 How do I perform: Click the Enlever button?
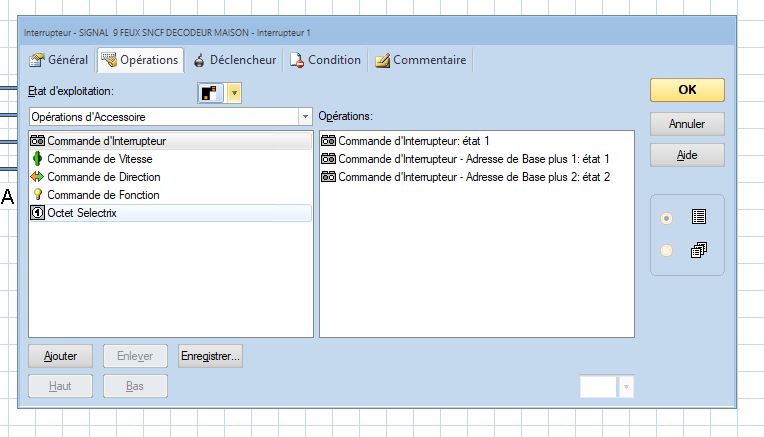click(135, 356)
